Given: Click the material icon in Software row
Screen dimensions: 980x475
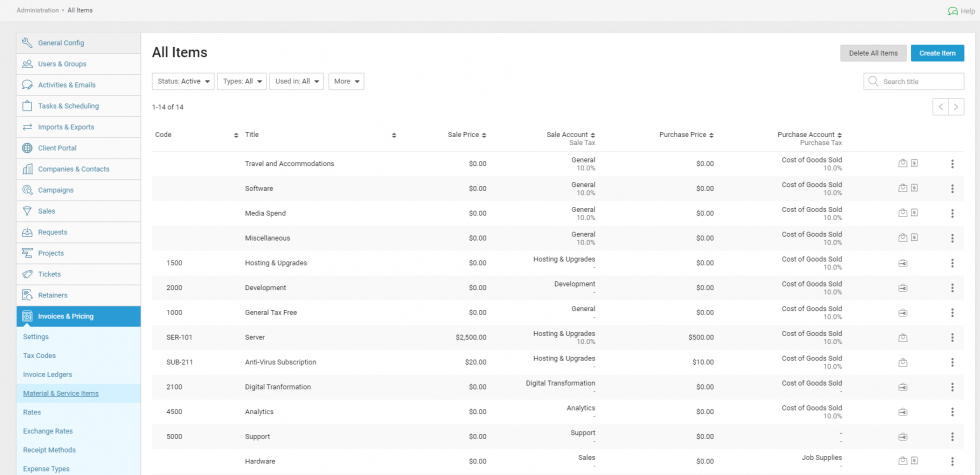Looking at the screenshot, I should point(903,188).
